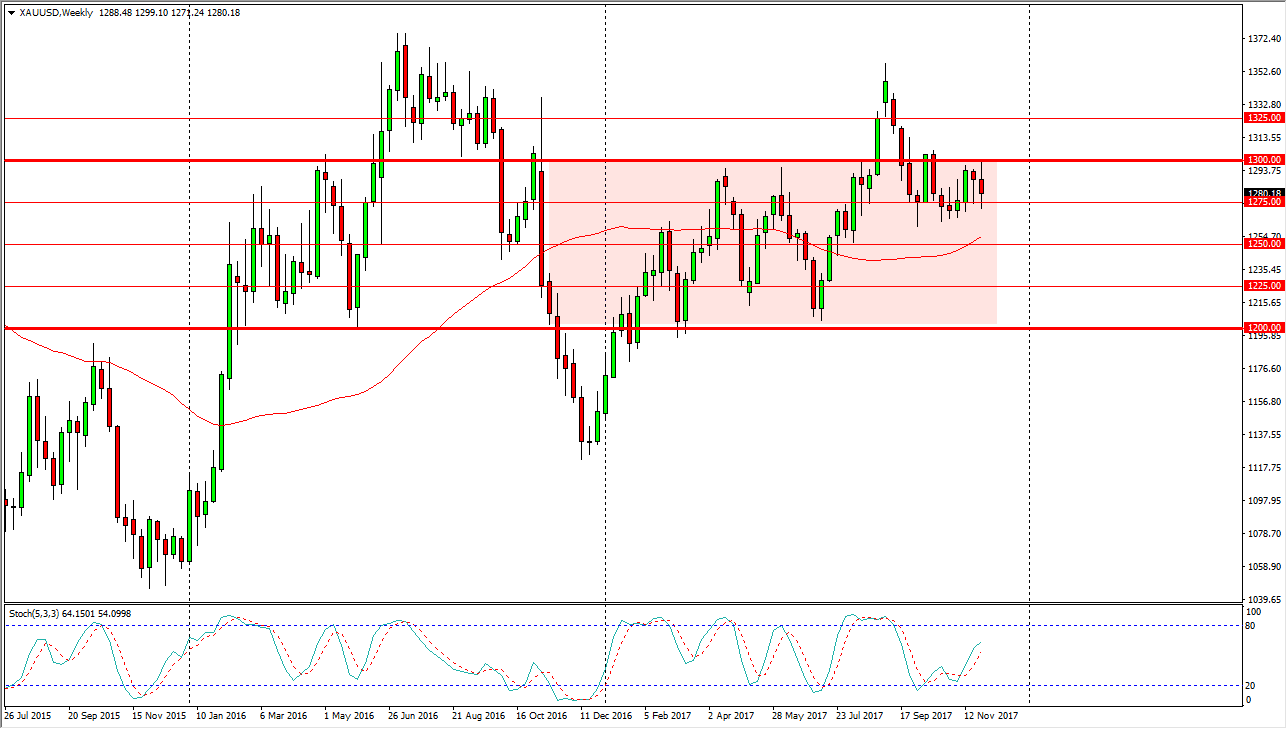Viewport: 1287px width, 729px height.
Task: Click the Stoch(5,3,3) indicator label
Action: click(x=38, y=612)
